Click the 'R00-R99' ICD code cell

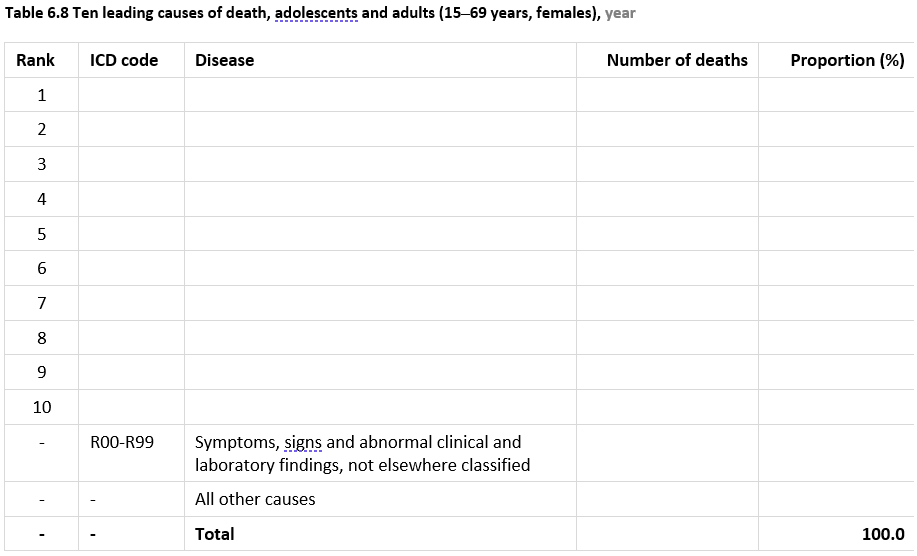click(x=122, y=442)
